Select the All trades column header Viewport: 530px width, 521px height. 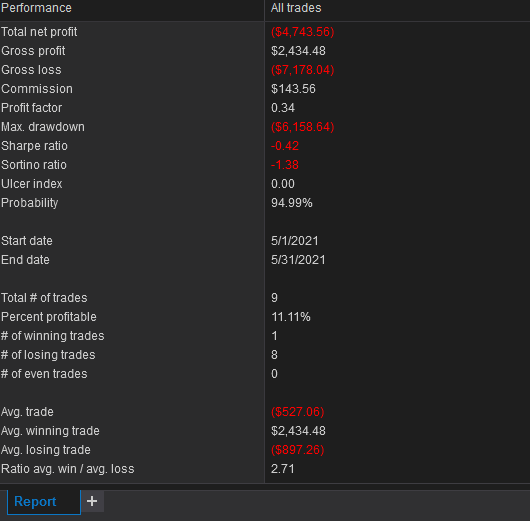point(296,8)
